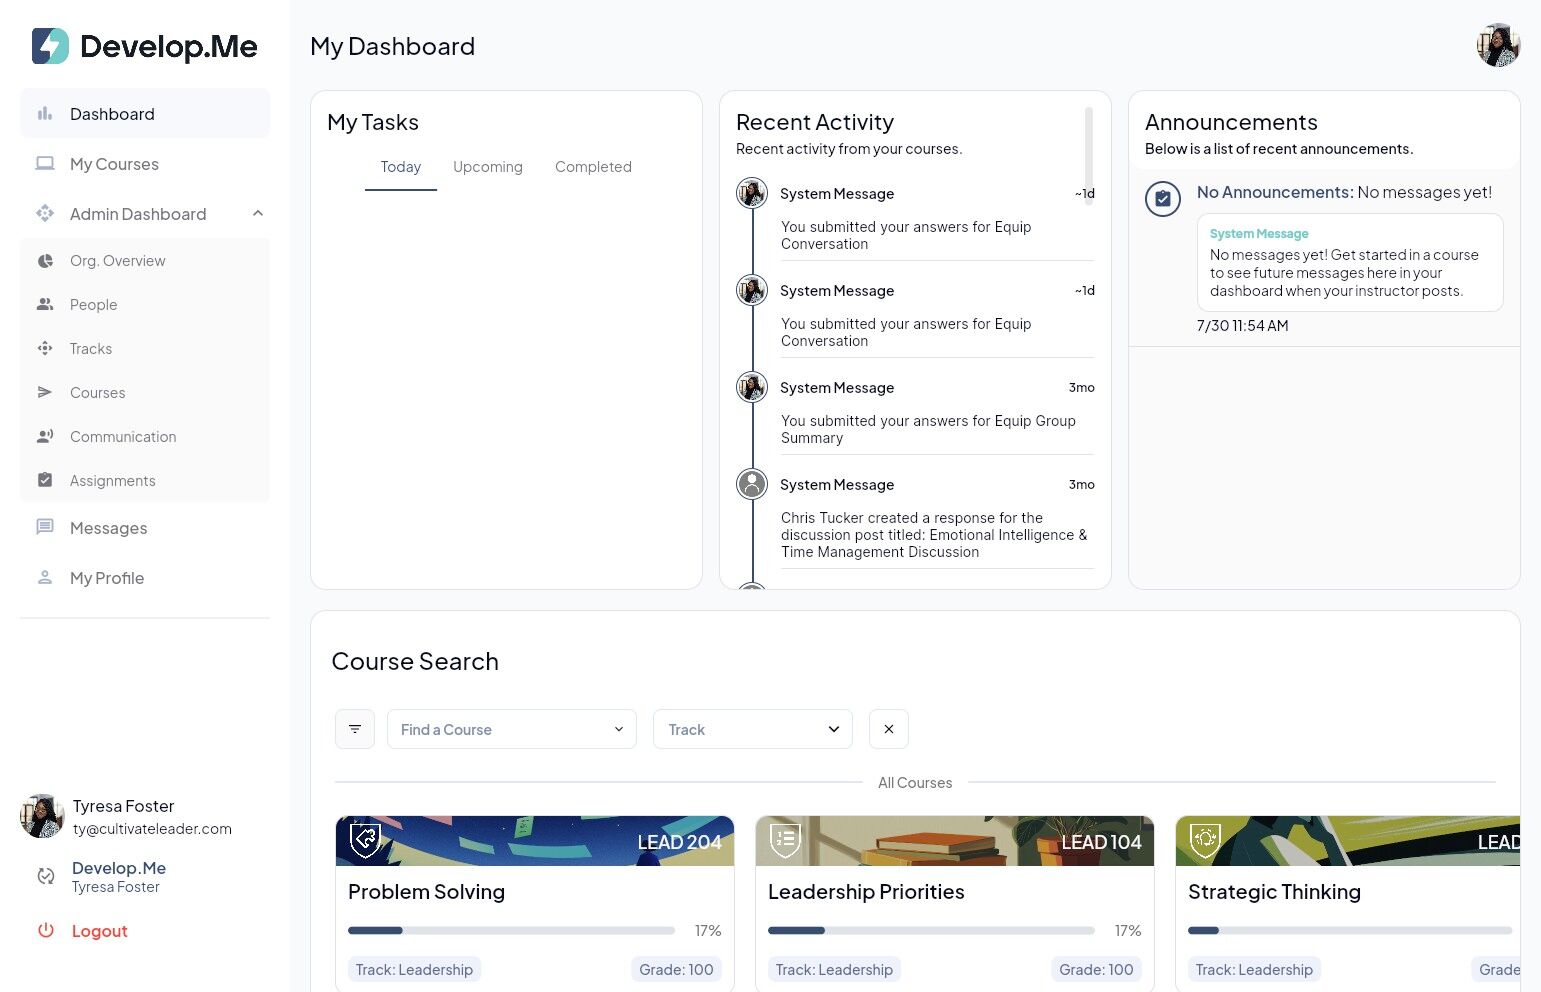Click the Org. Overview pie chart icon
The height and width of the screenshot is (992, 1541).
coord(45,261)
